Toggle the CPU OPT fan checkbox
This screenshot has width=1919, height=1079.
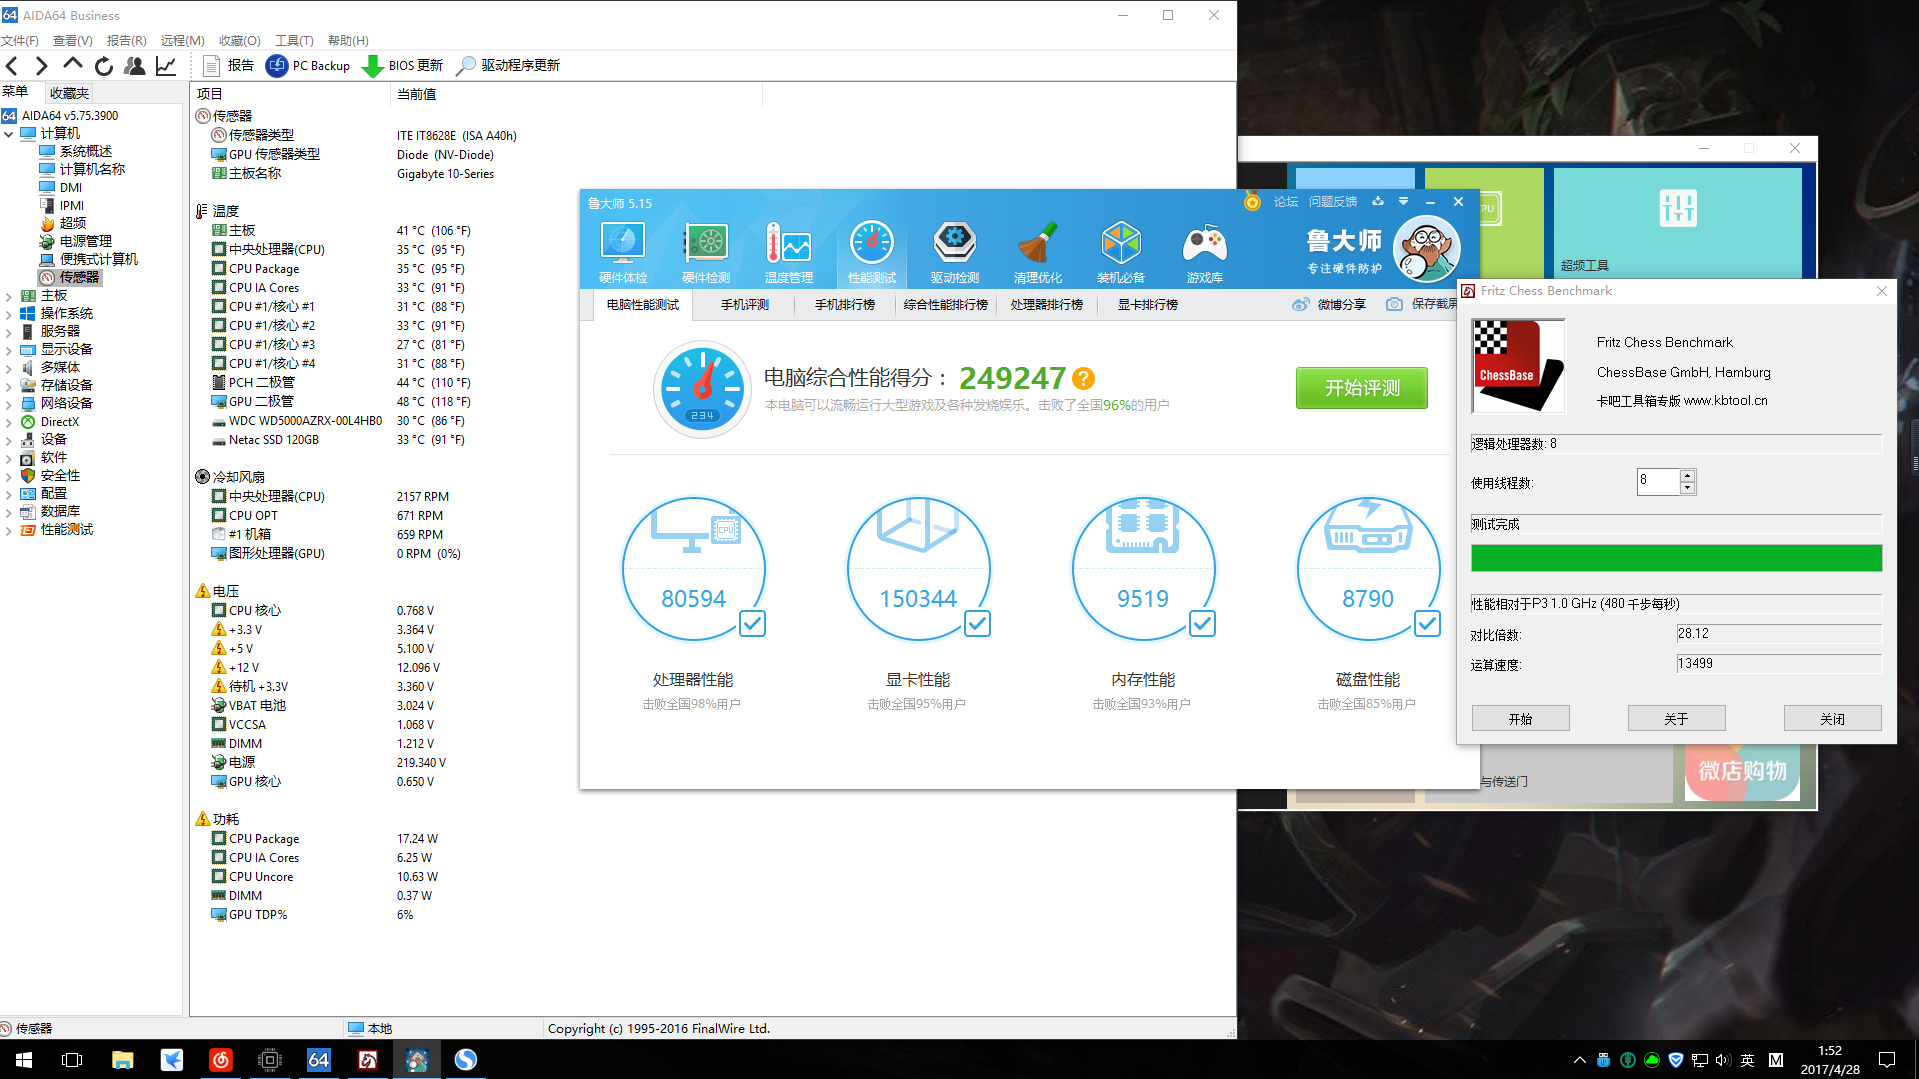point(218,516)
